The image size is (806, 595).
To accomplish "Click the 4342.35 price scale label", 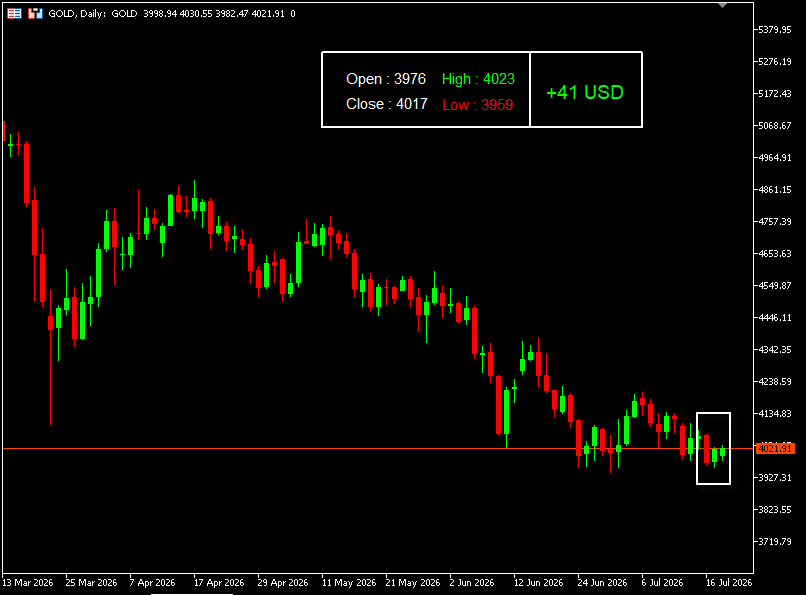I will click(775, 349).
